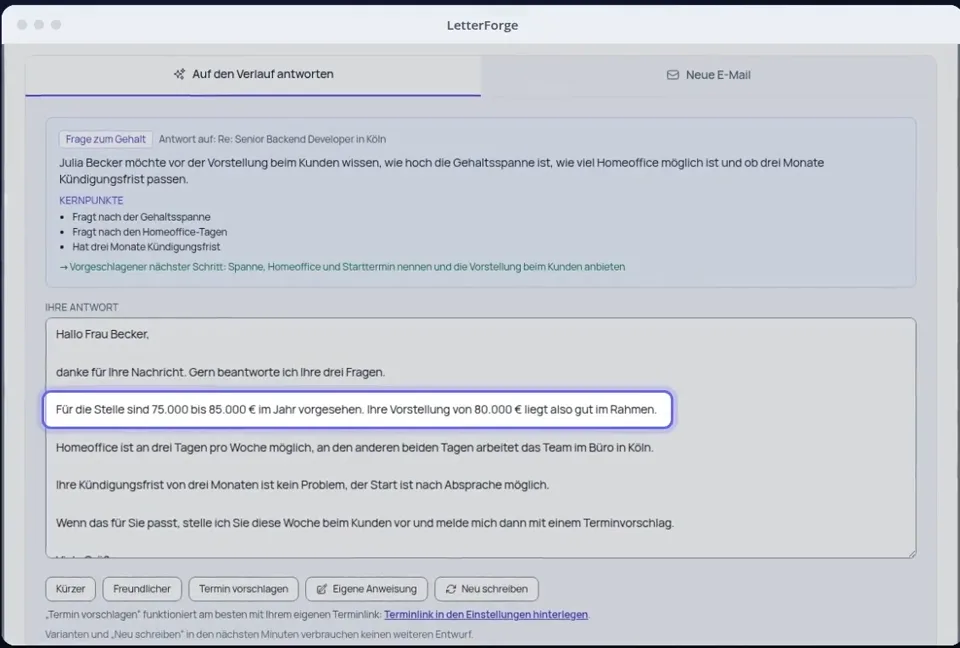This screenshot has height=648, width=960.
Task: Regenerate the draft with "Neu schreiben"
Action: 487,589
